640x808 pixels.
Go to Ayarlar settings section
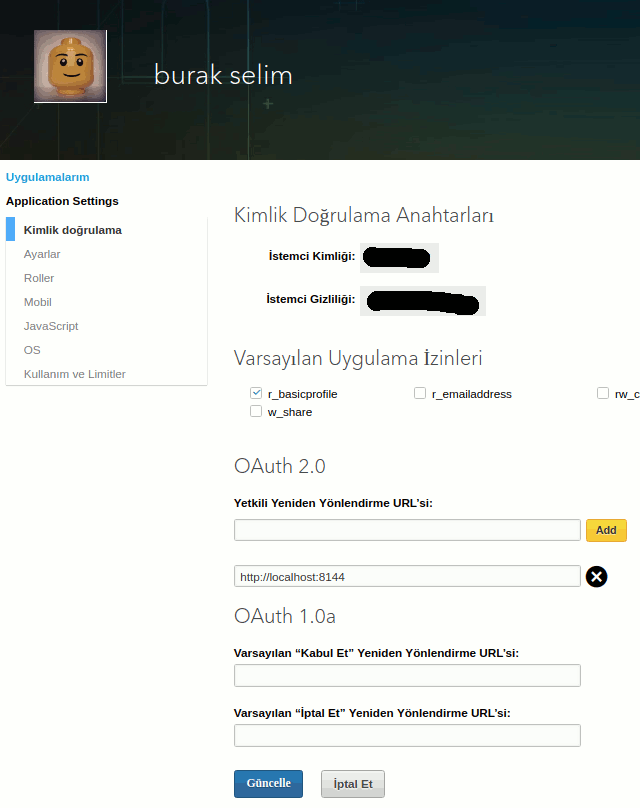[42, 254]
